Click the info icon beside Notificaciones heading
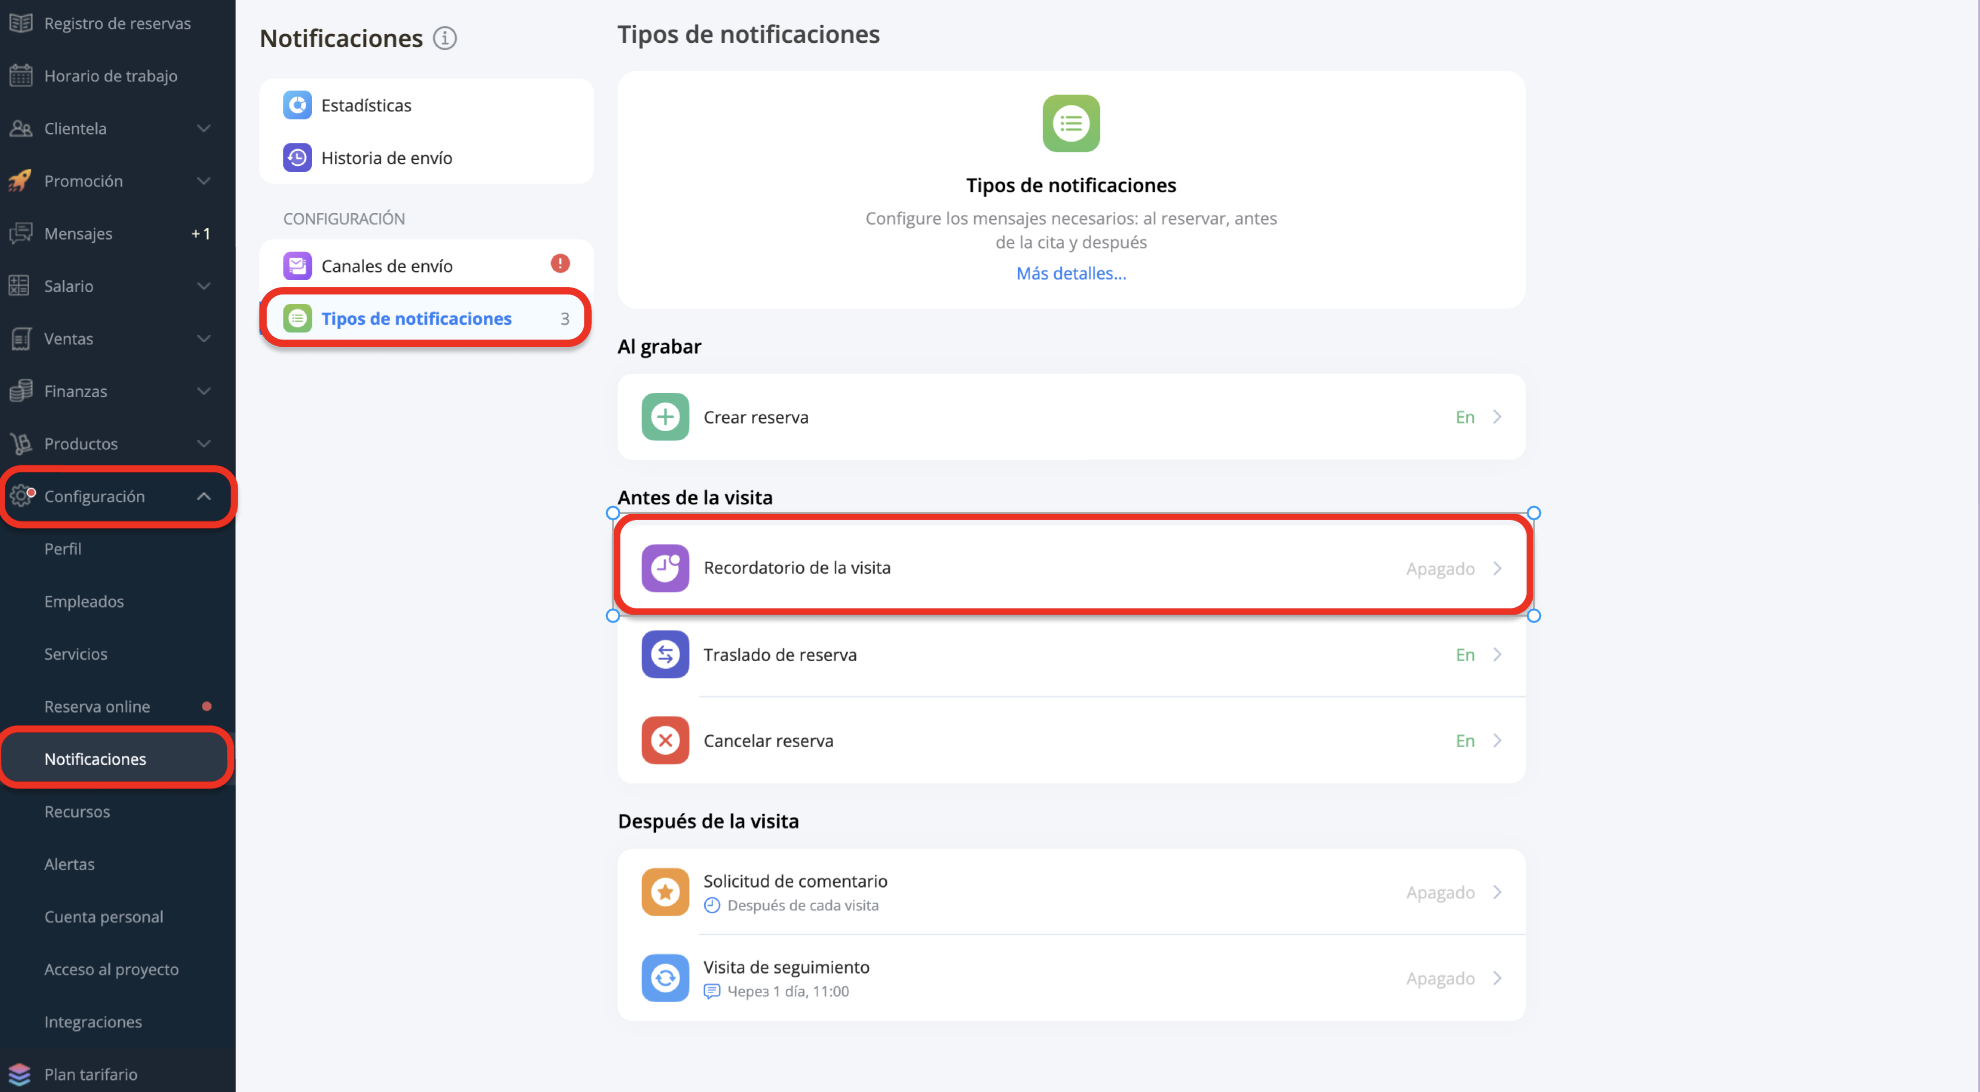Screen dimensions: 1980x1092 click(445, 38)
